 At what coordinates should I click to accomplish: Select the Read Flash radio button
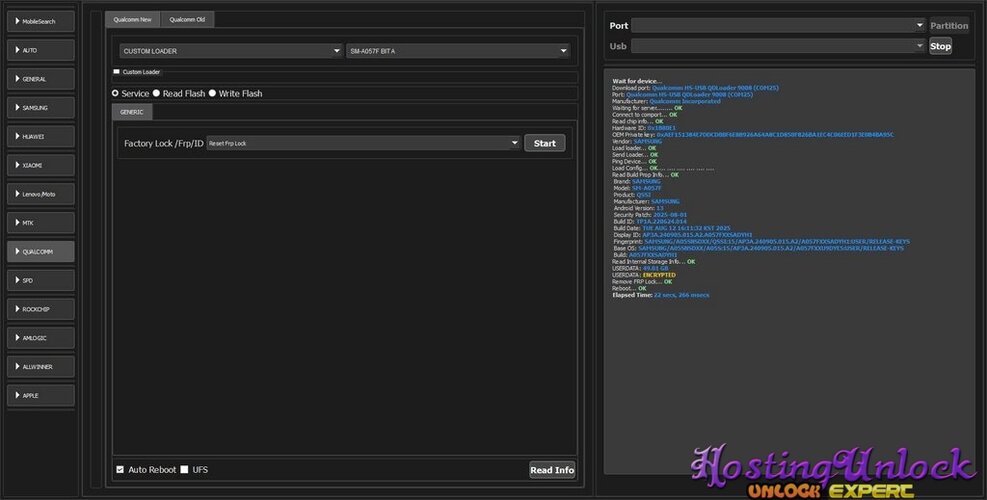pos(156,93)
